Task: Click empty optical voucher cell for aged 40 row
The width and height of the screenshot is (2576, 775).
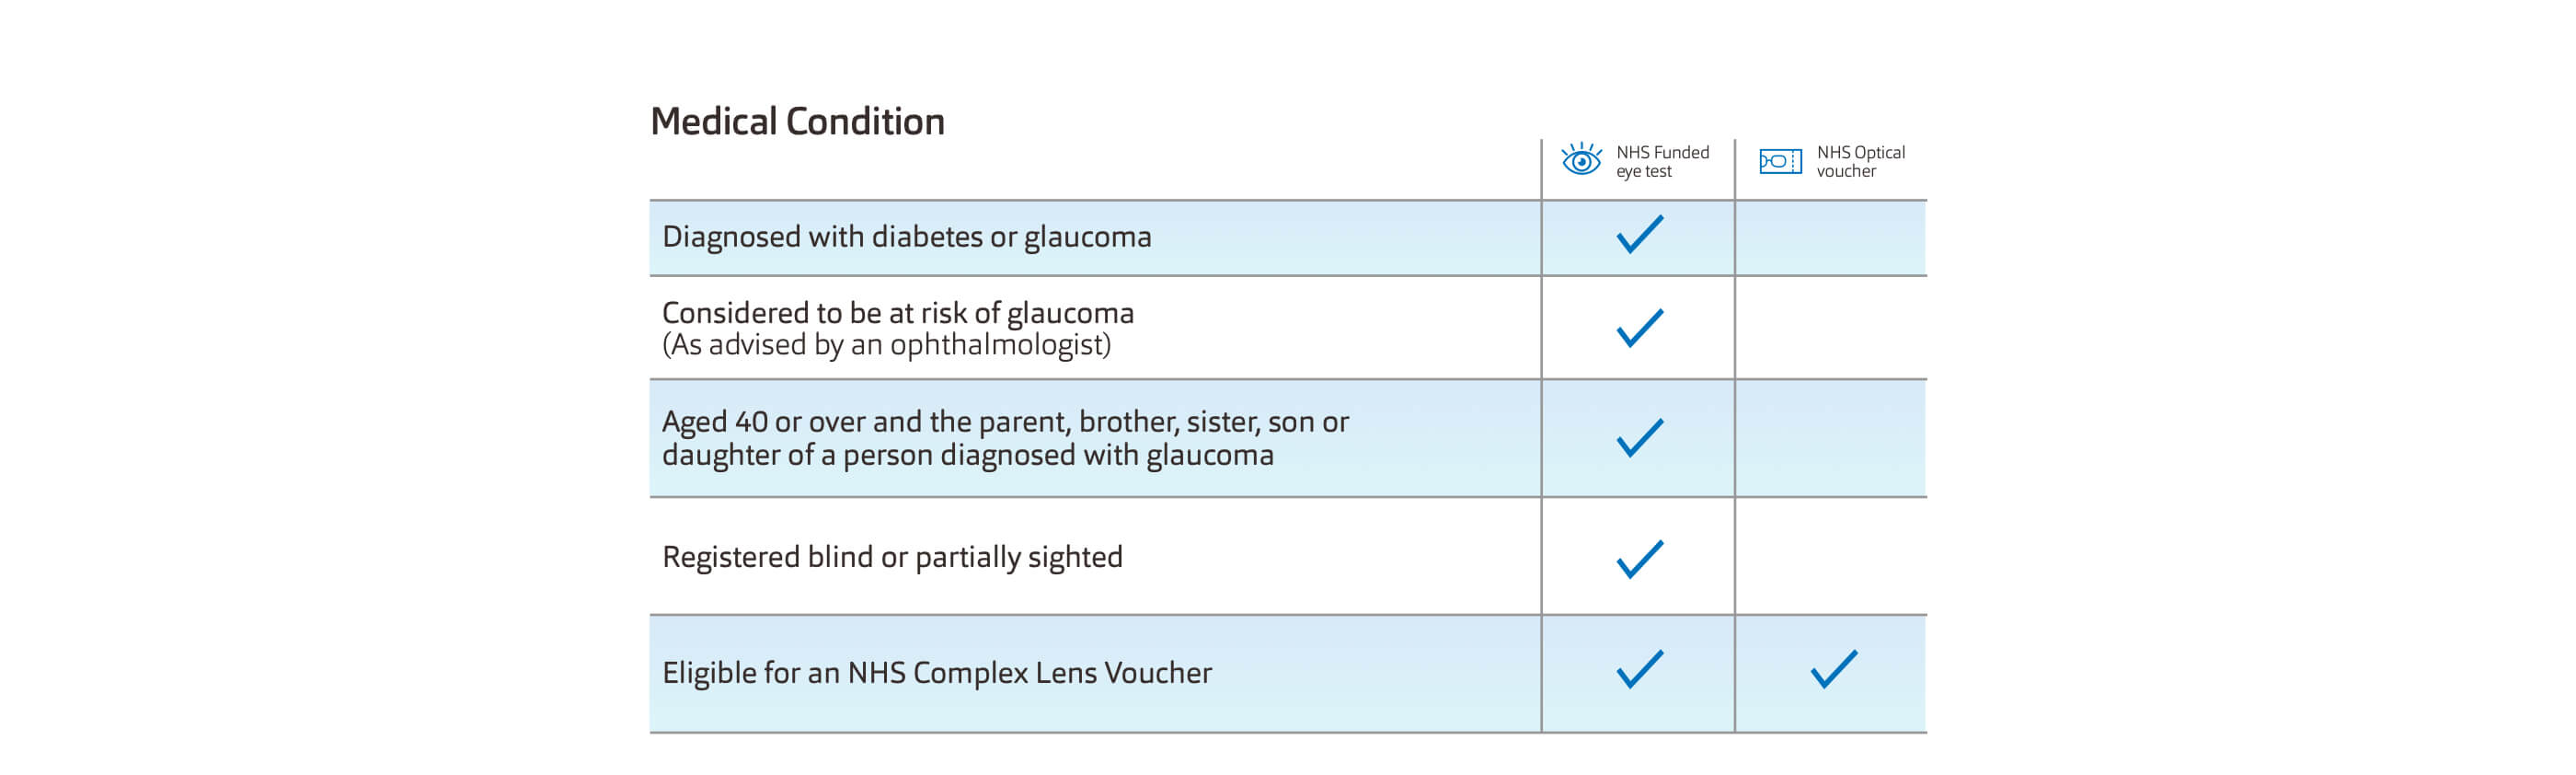Action: coord(1830,438)
